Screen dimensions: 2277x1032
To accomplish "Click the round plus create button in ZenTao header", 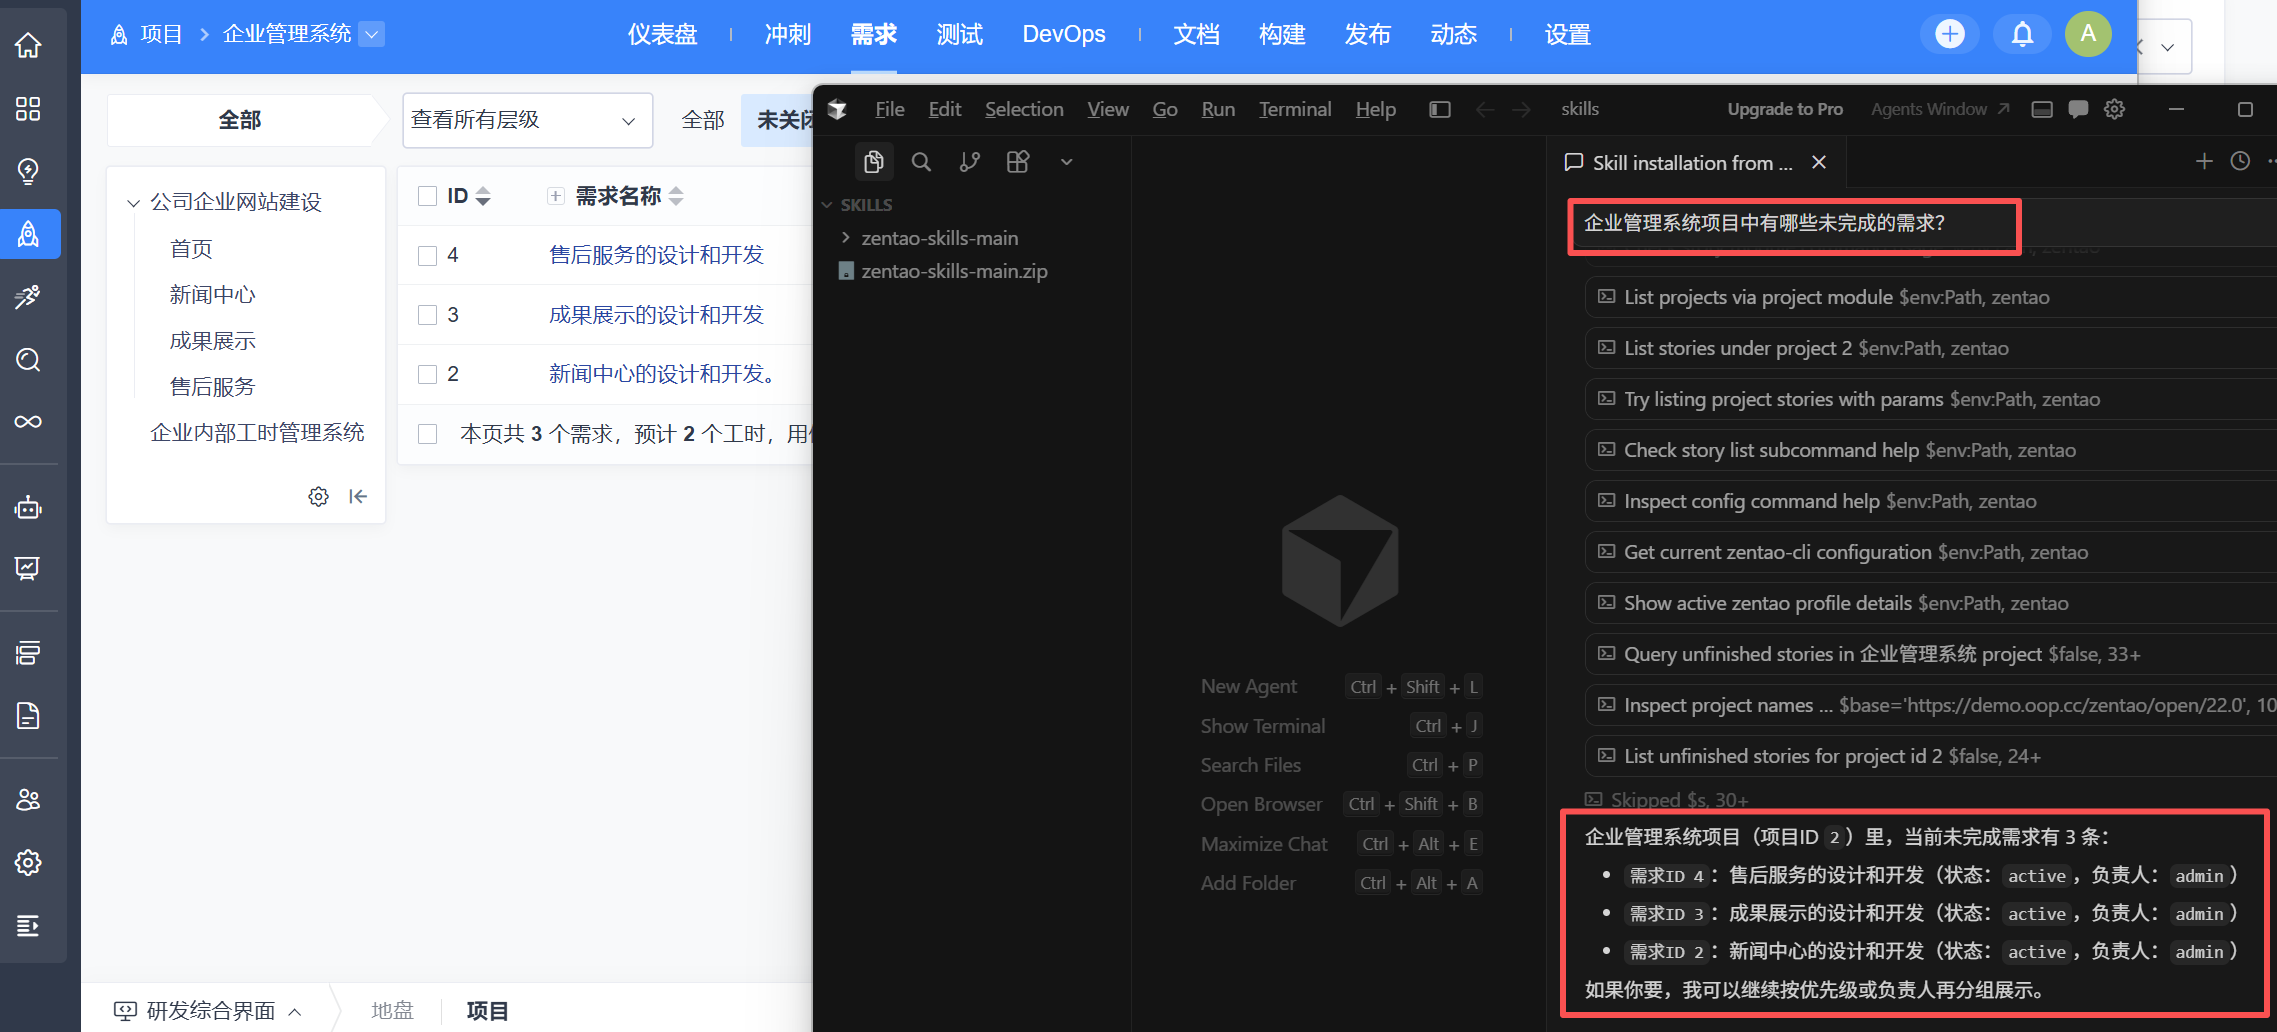I will tap(1949, 34).
